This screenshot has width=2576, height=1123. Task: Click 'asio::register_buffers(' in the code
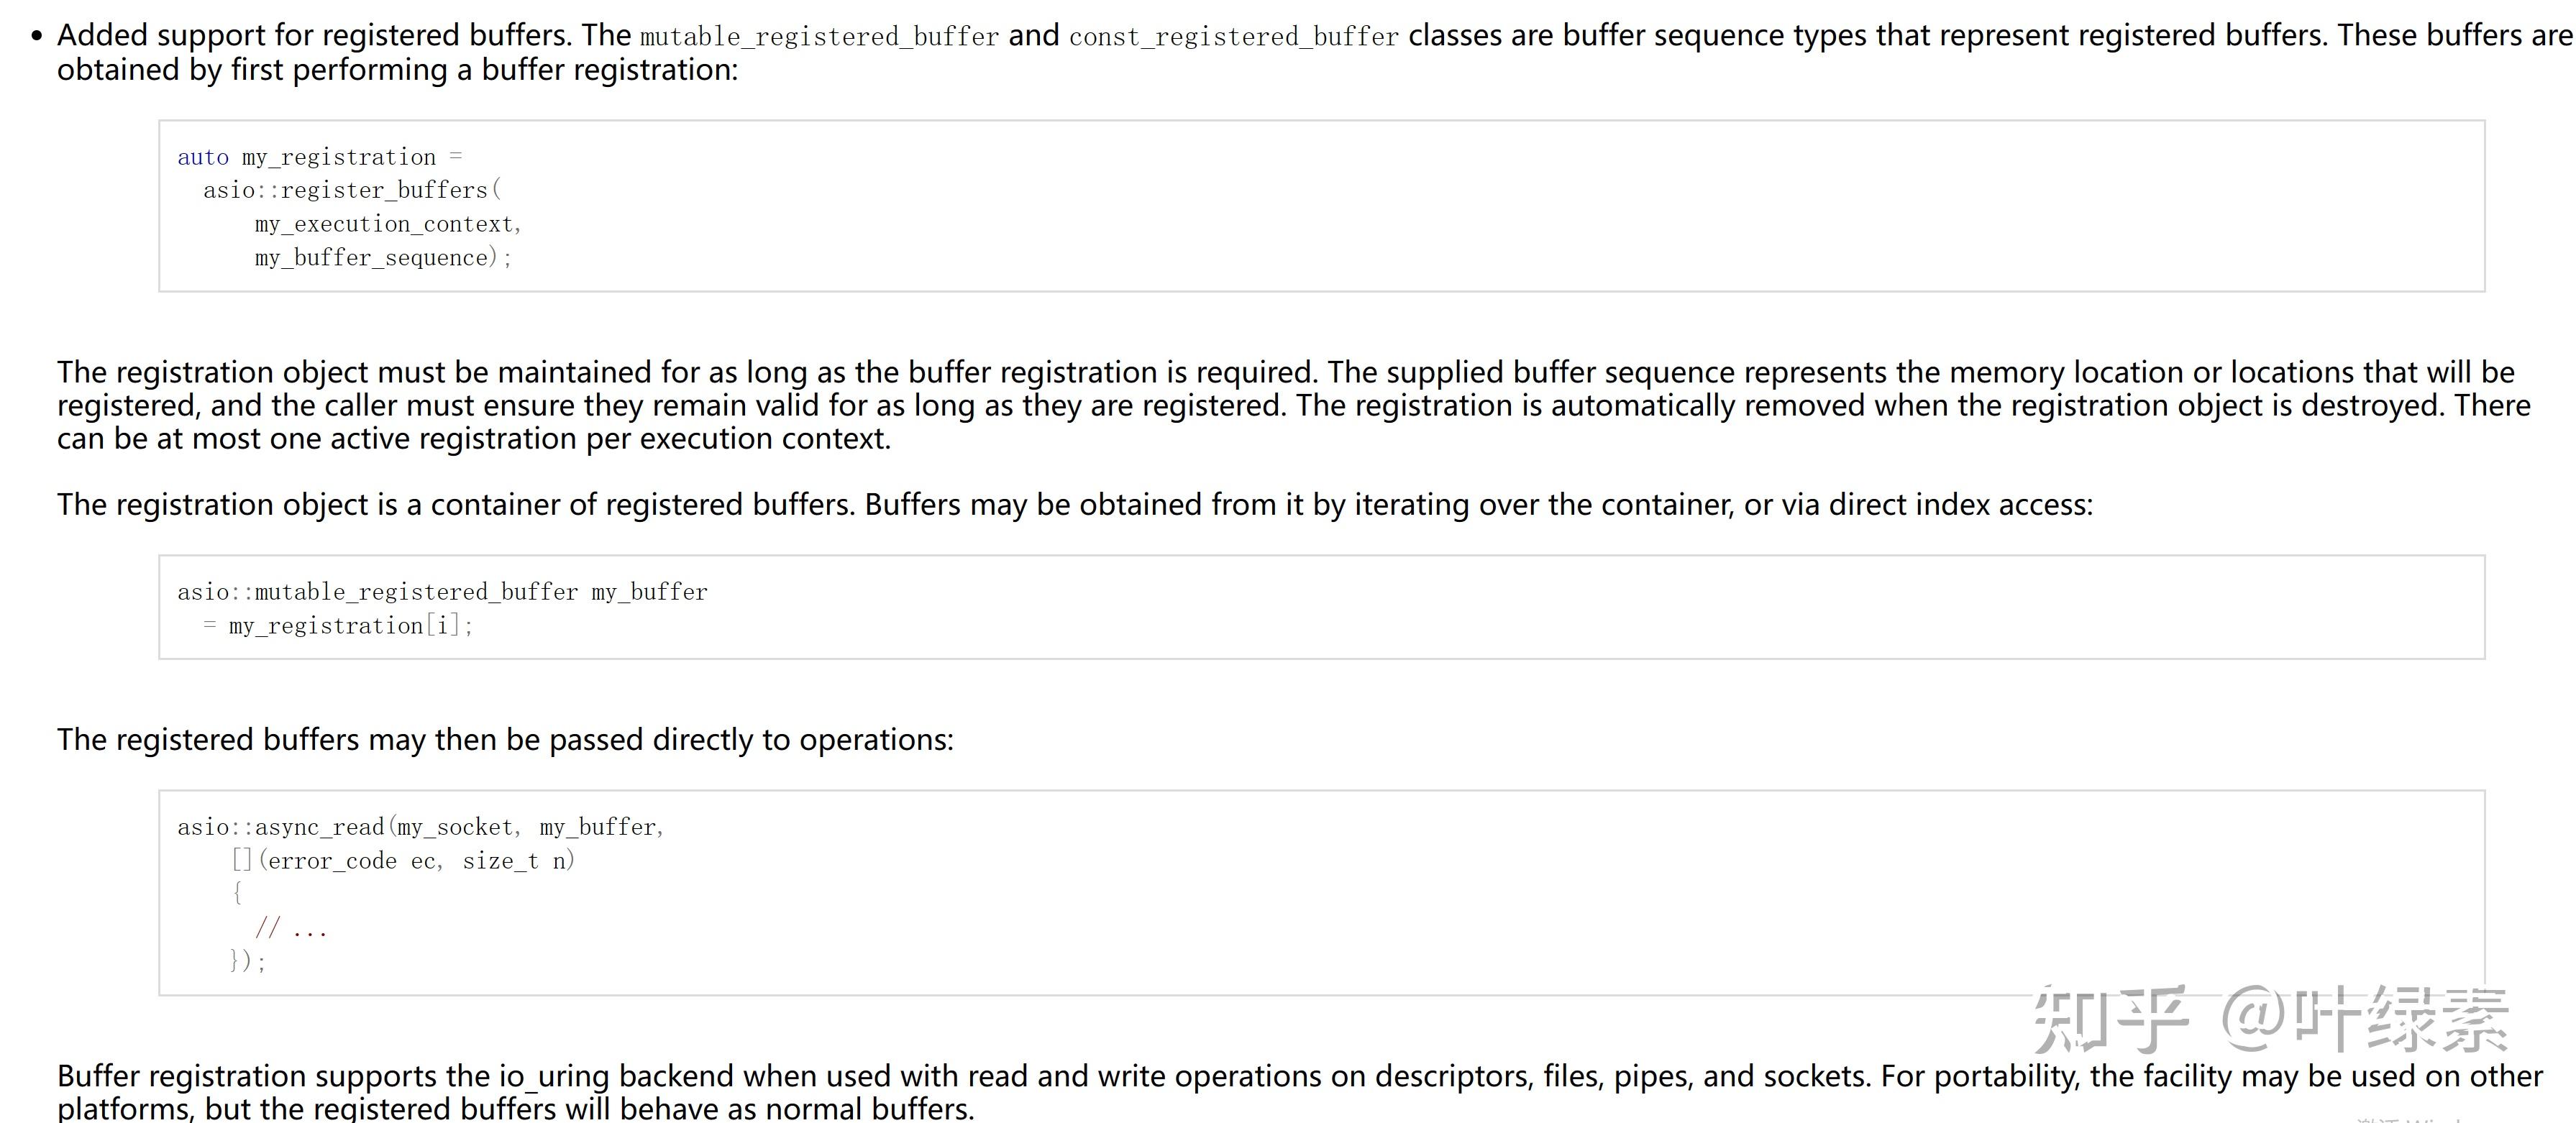pos(352,190)
